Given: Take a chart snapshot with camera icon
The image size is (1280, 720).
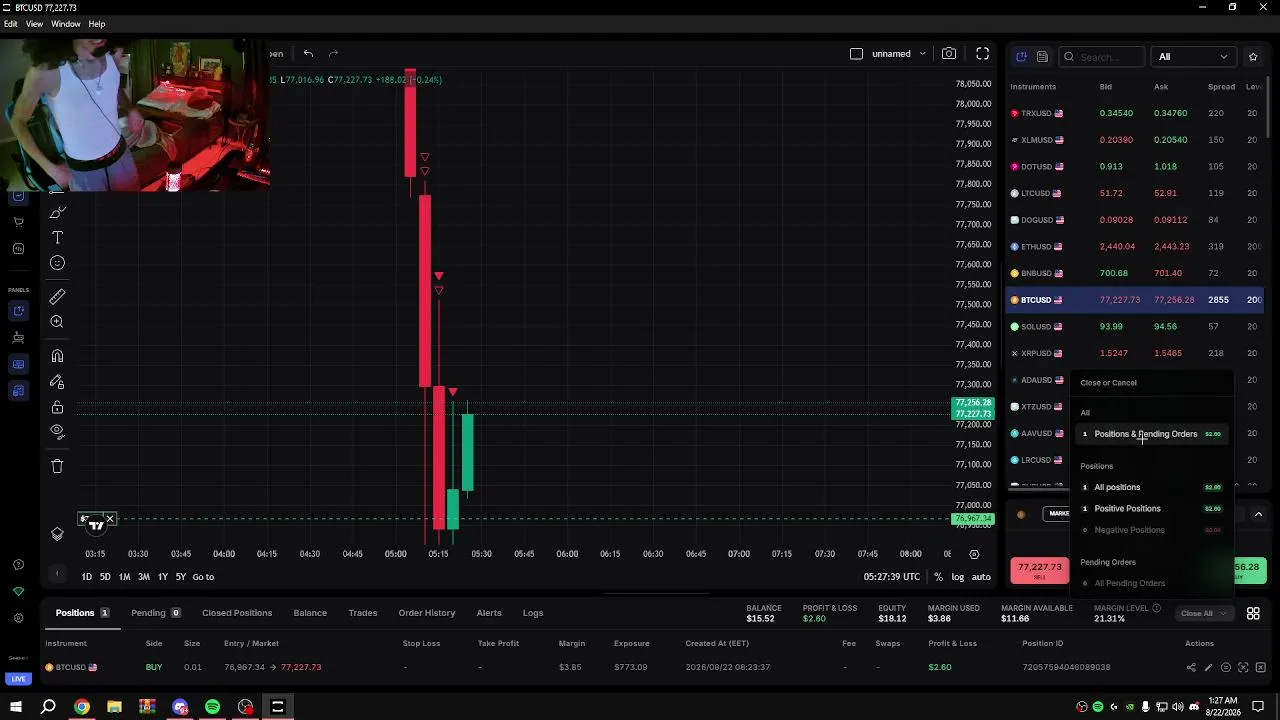Looking at the screenshot, I should (x=949, y=54).
